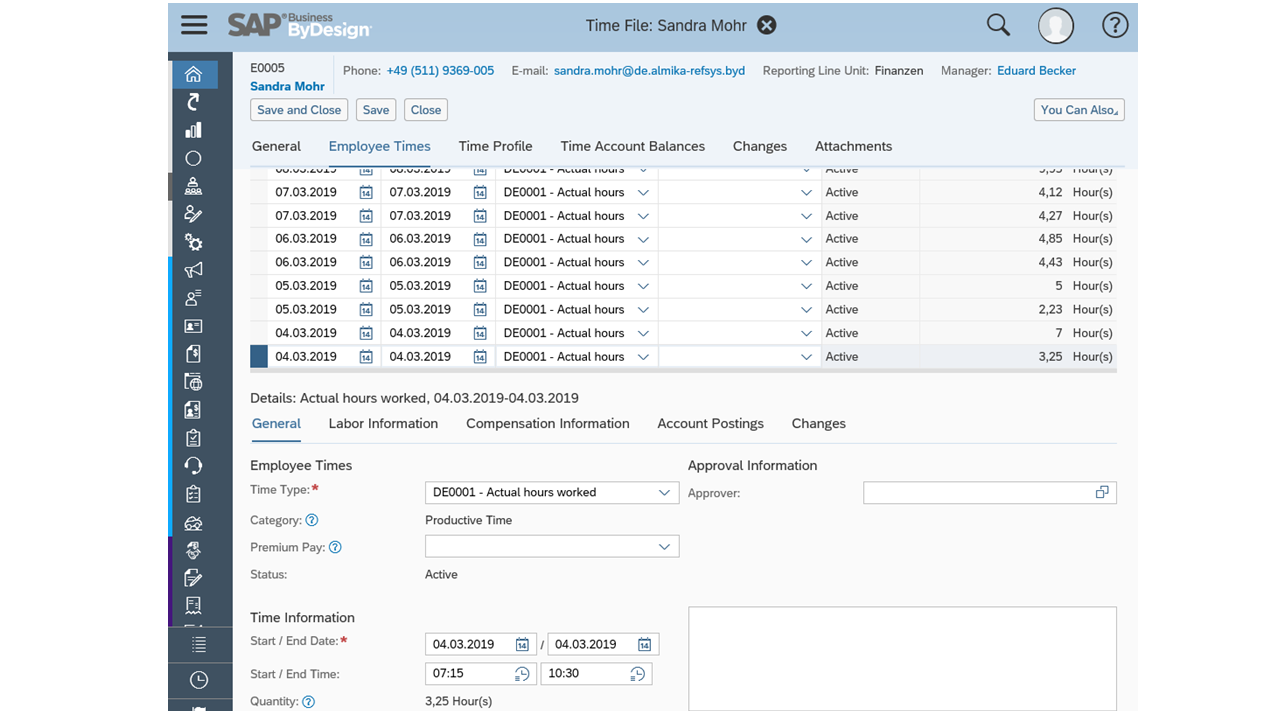Open manager Eduard Becker link
Screen dimensions: 1280x720
[x=1036, y=71]
